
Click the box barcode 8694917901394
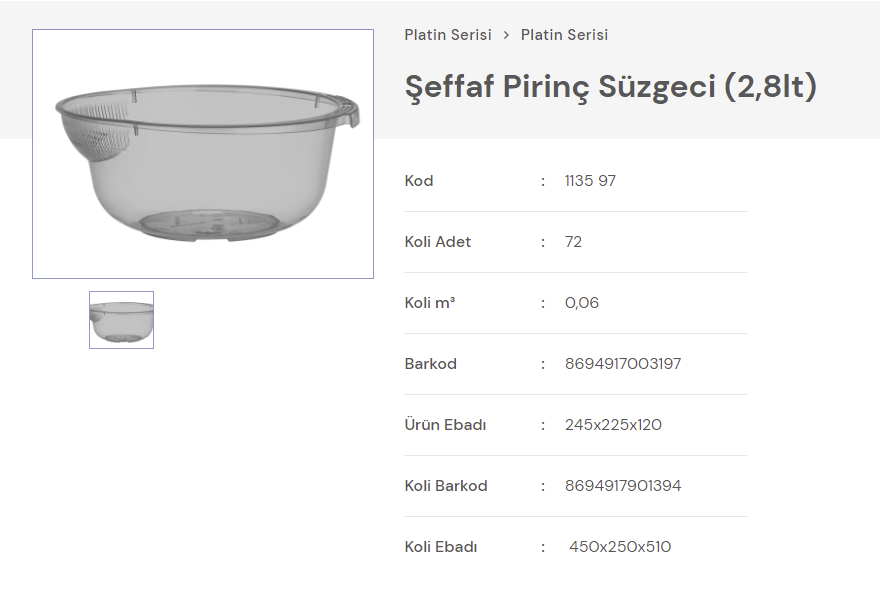click(x=623, y=486)
